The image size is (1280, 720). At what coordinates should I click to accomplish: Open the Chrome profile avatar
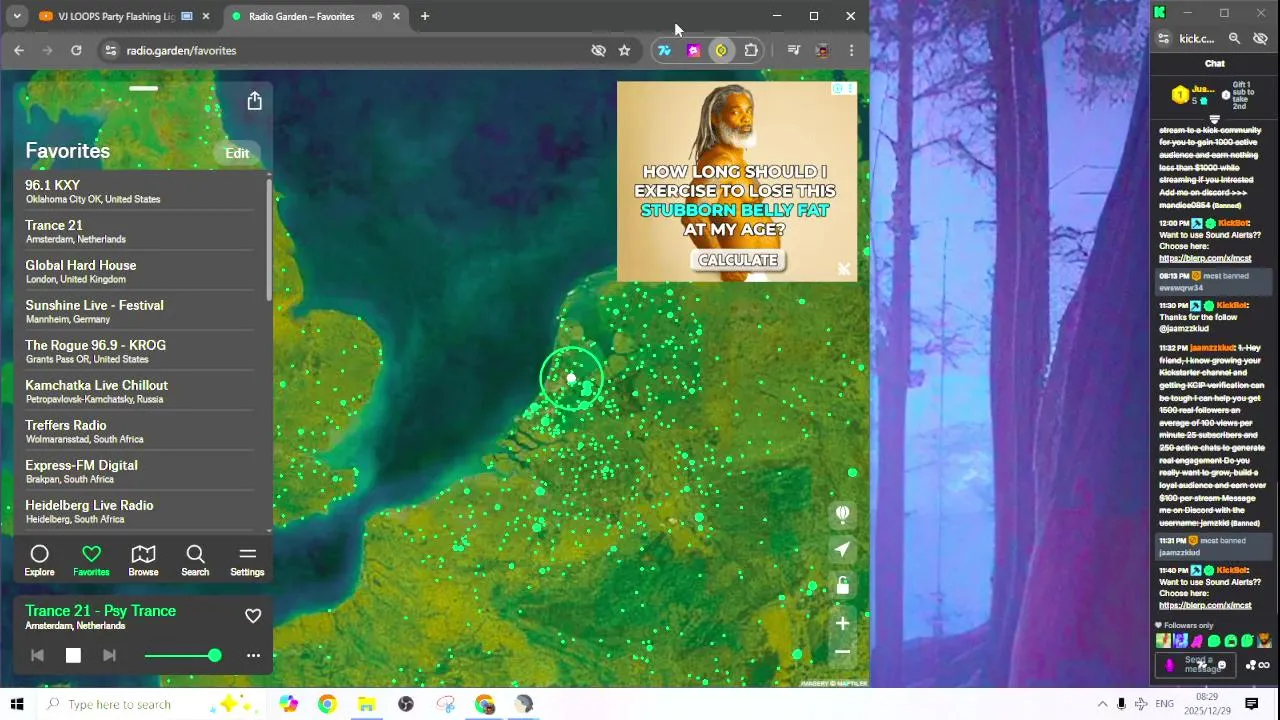822,50
